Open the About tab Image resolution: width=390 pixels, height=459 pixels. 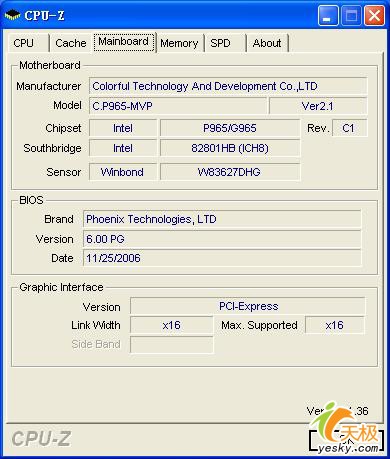267,43
